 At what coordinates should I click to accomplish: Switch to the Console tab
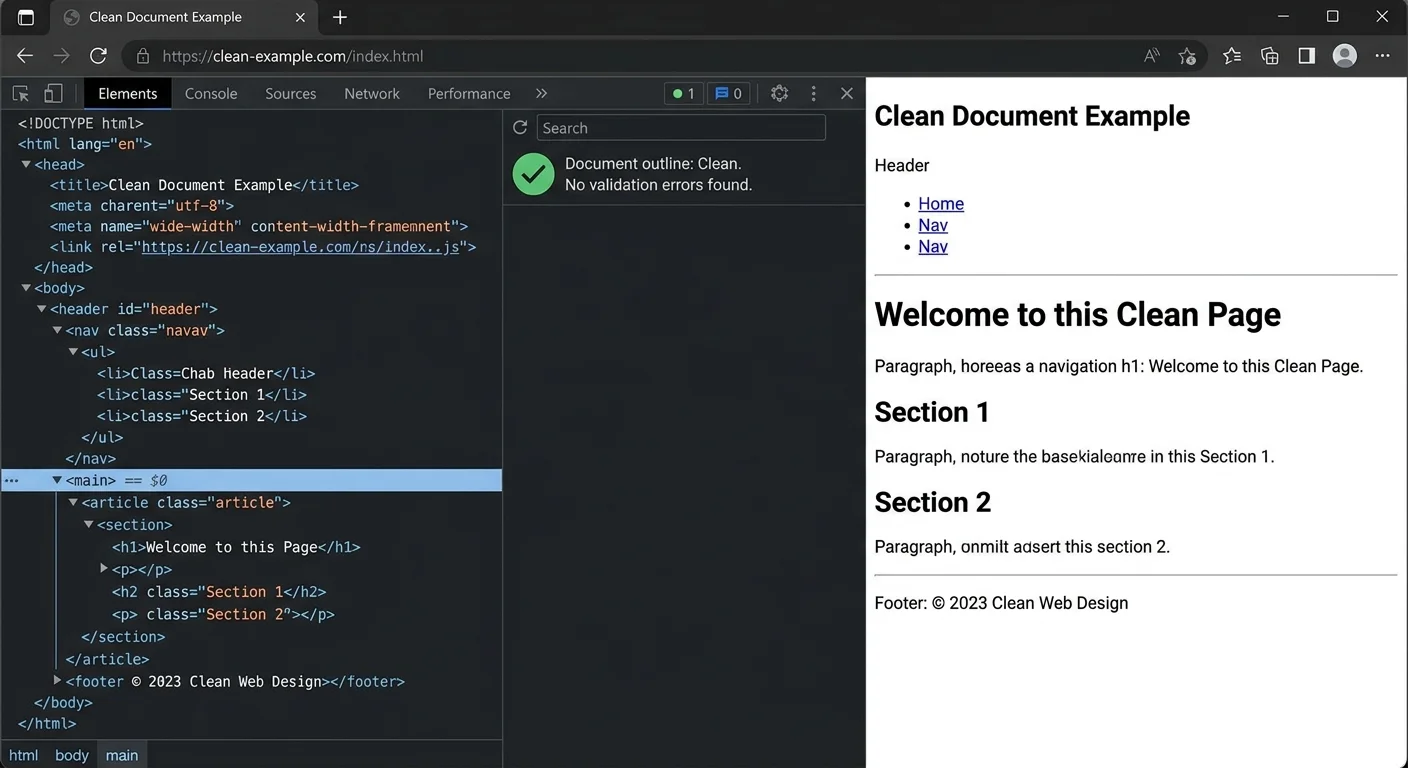pos(211,93)
